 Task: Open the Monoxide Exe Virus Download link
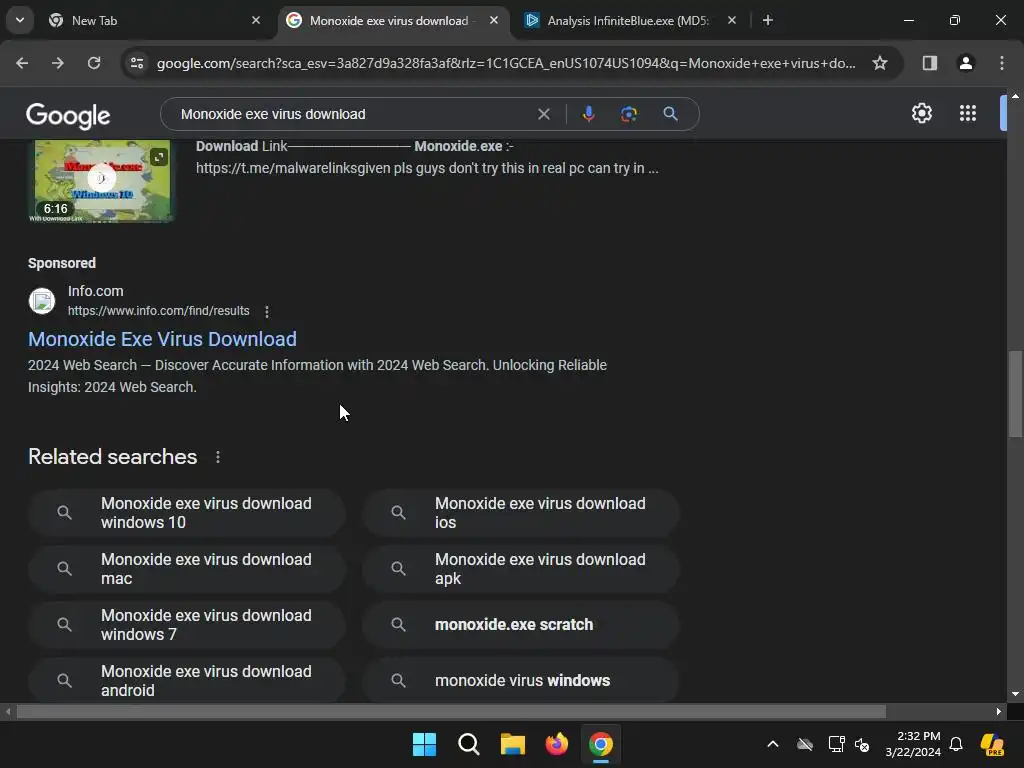[162, 339]
